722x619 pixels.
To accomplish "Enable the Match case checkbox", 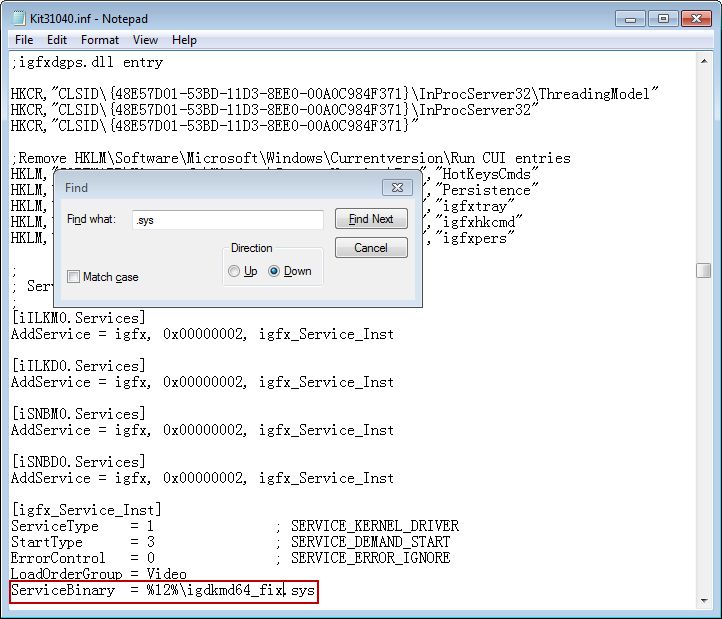I will pyautogui.click(x=74, y=277).
